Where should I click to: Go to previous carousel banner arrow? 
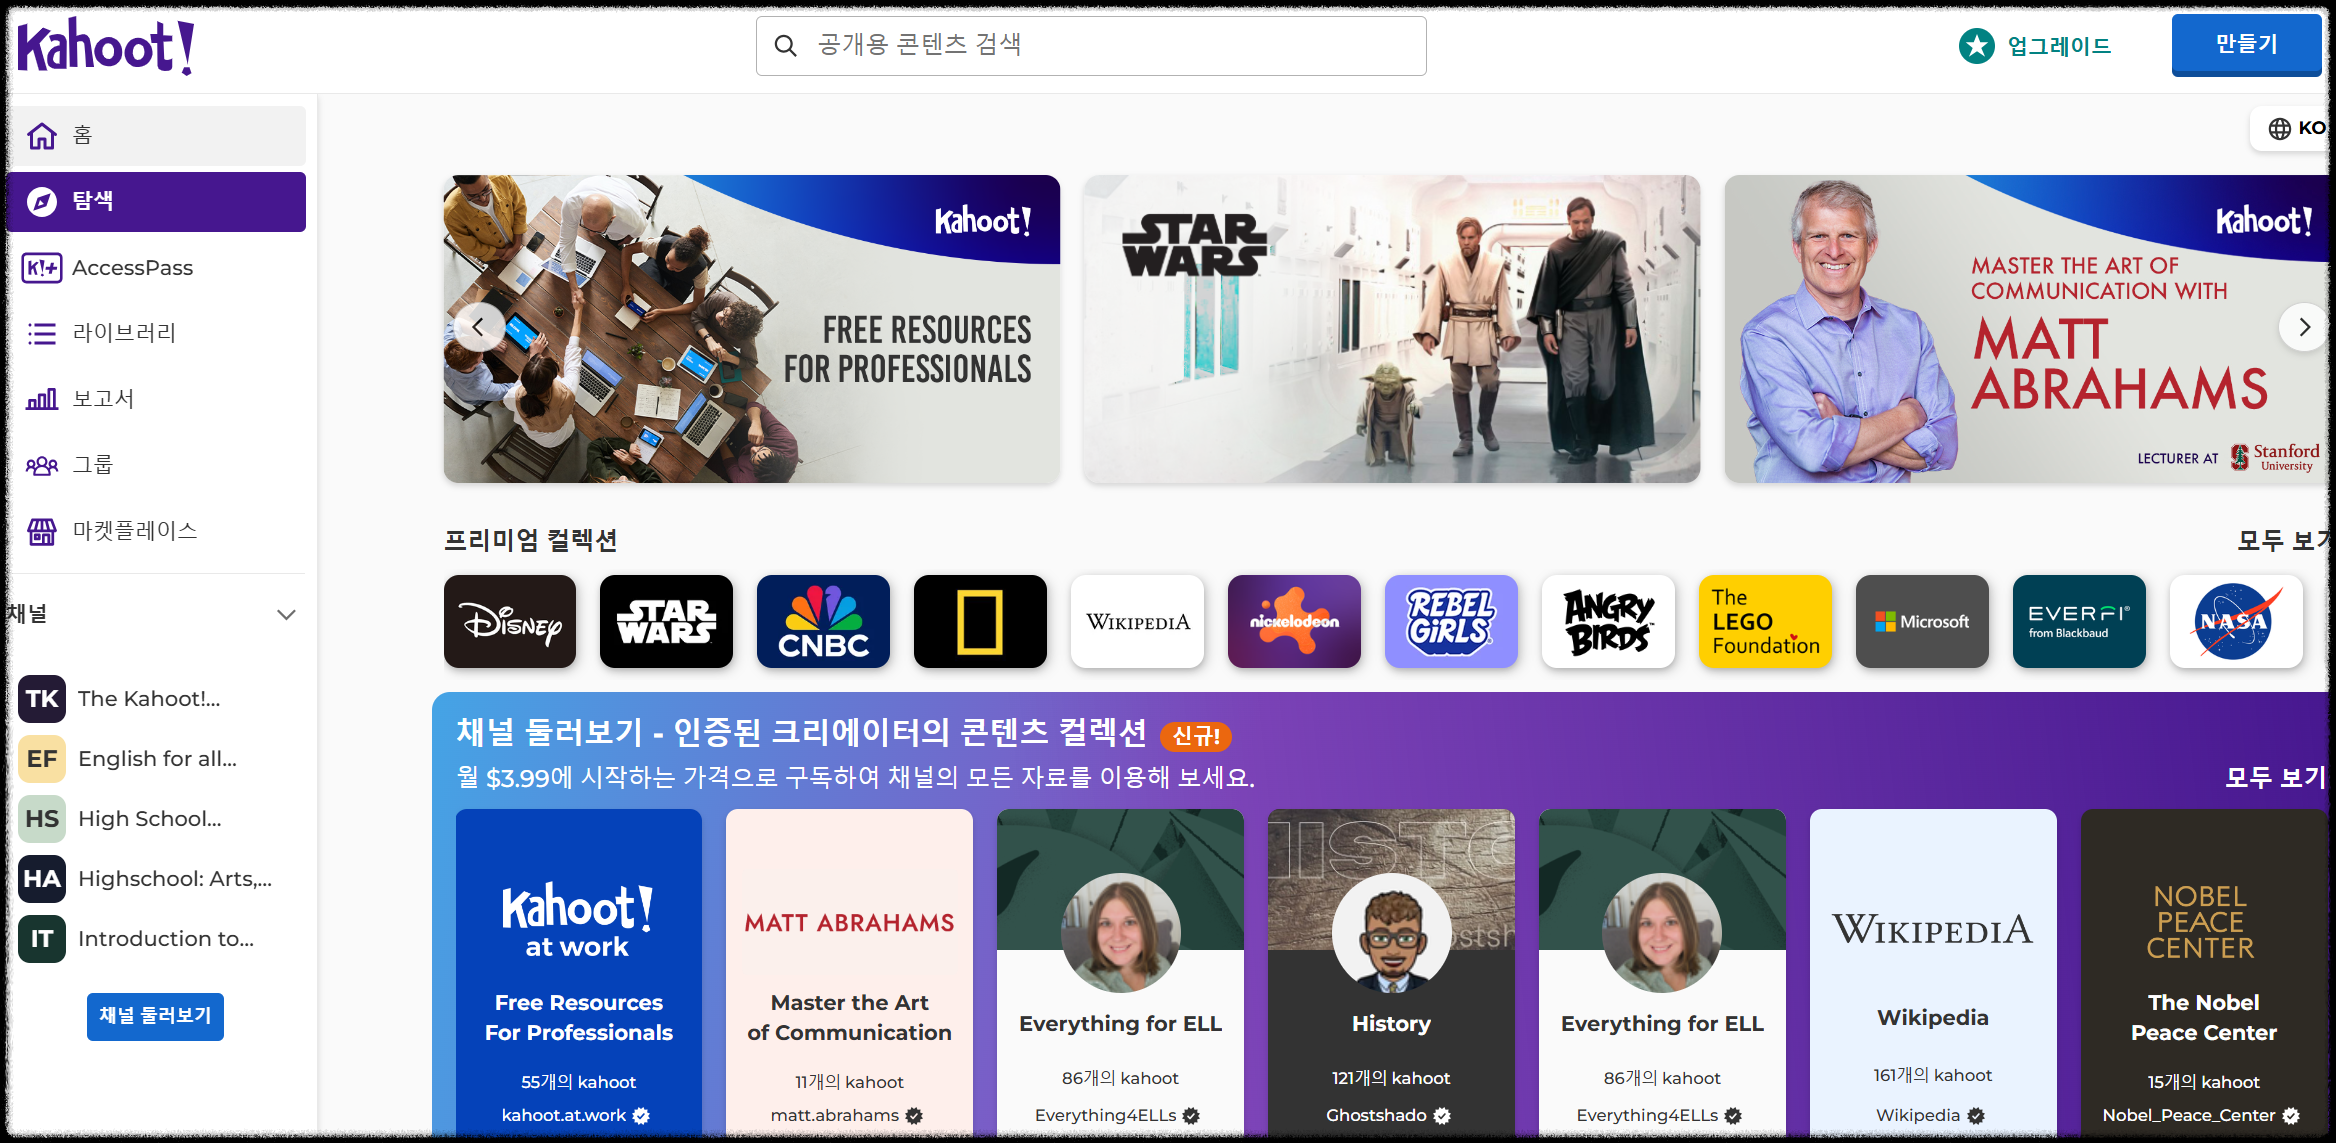[478, 327]
